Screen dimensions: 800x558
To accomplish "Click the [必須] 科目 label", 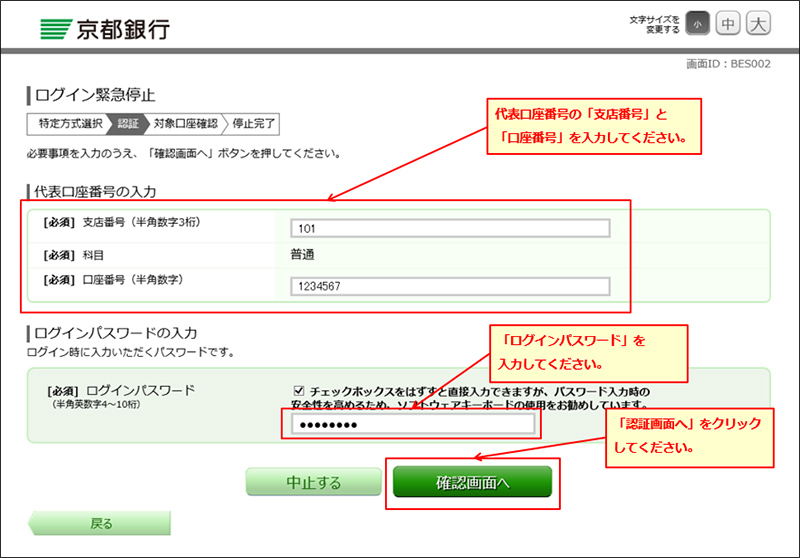I will tap(73, 255).
